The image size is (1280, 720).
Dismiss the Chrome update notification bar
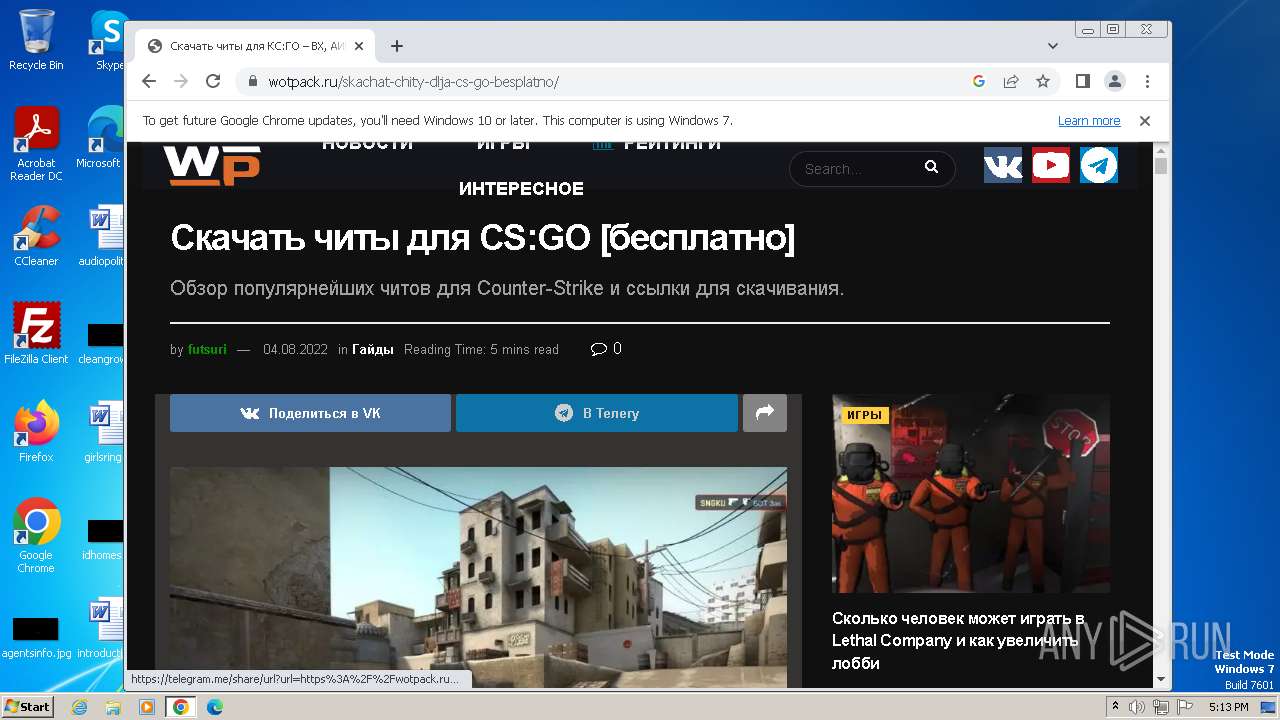point(1145,121)
